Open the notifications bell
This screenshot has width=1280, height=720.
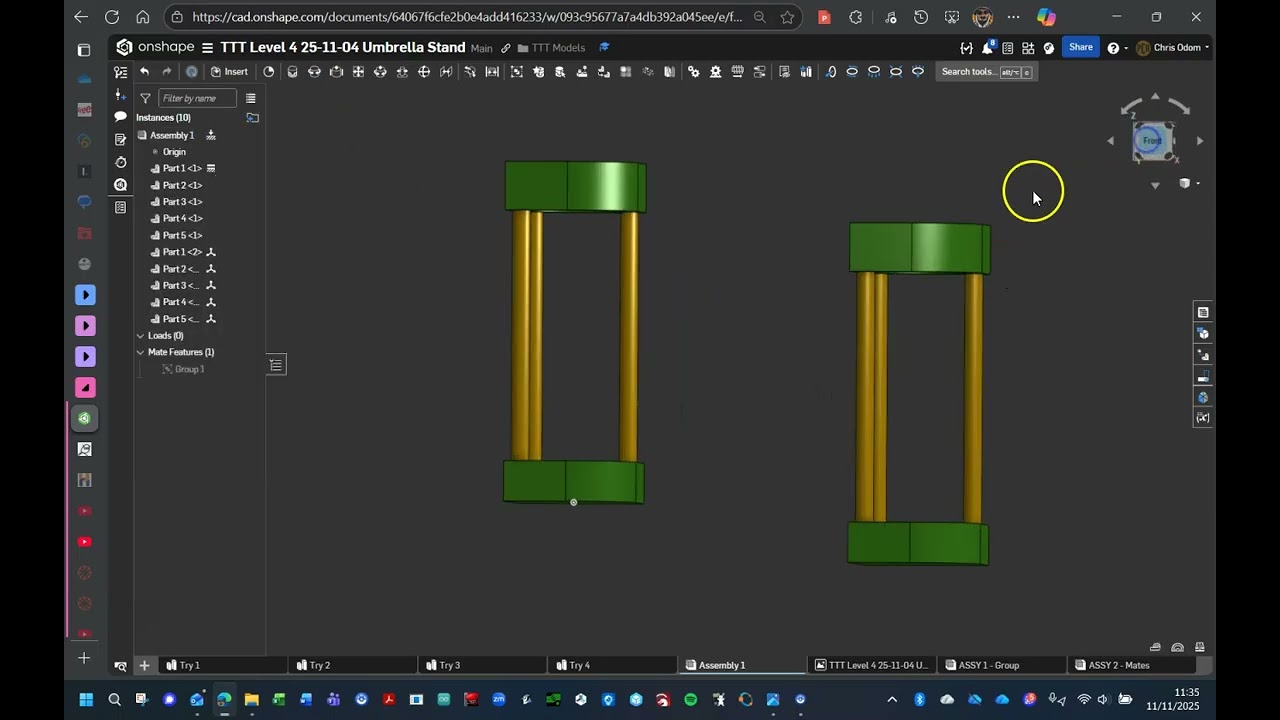point(988,47)
